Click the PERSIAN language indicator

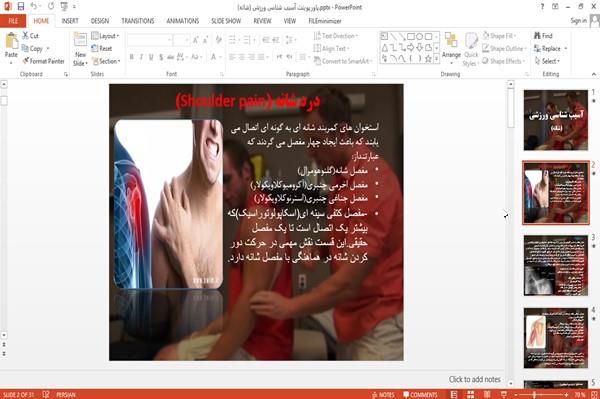click(66, 394)
